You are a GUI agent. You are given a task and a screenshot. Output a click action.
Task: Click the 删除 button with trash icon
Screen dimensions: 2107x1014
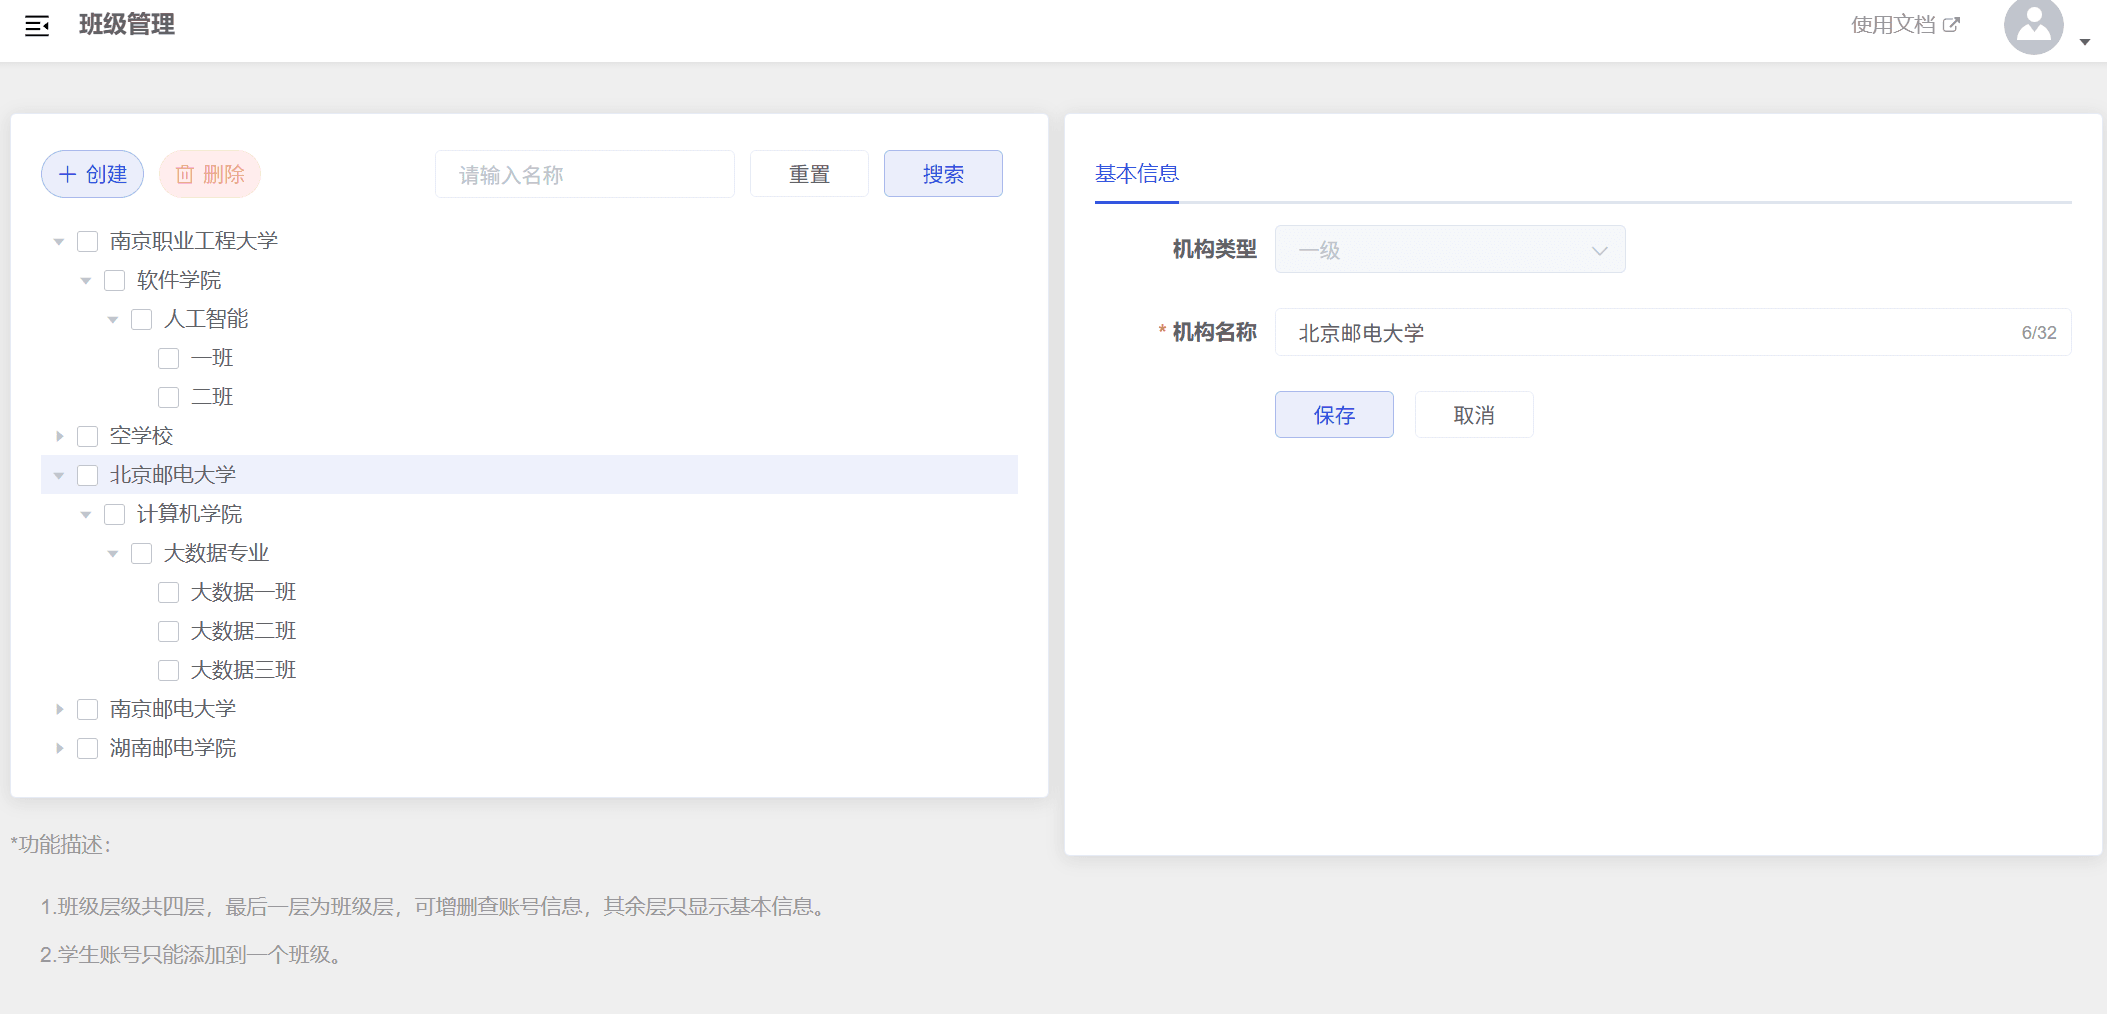pyautogui.click(x=210, y=174)
